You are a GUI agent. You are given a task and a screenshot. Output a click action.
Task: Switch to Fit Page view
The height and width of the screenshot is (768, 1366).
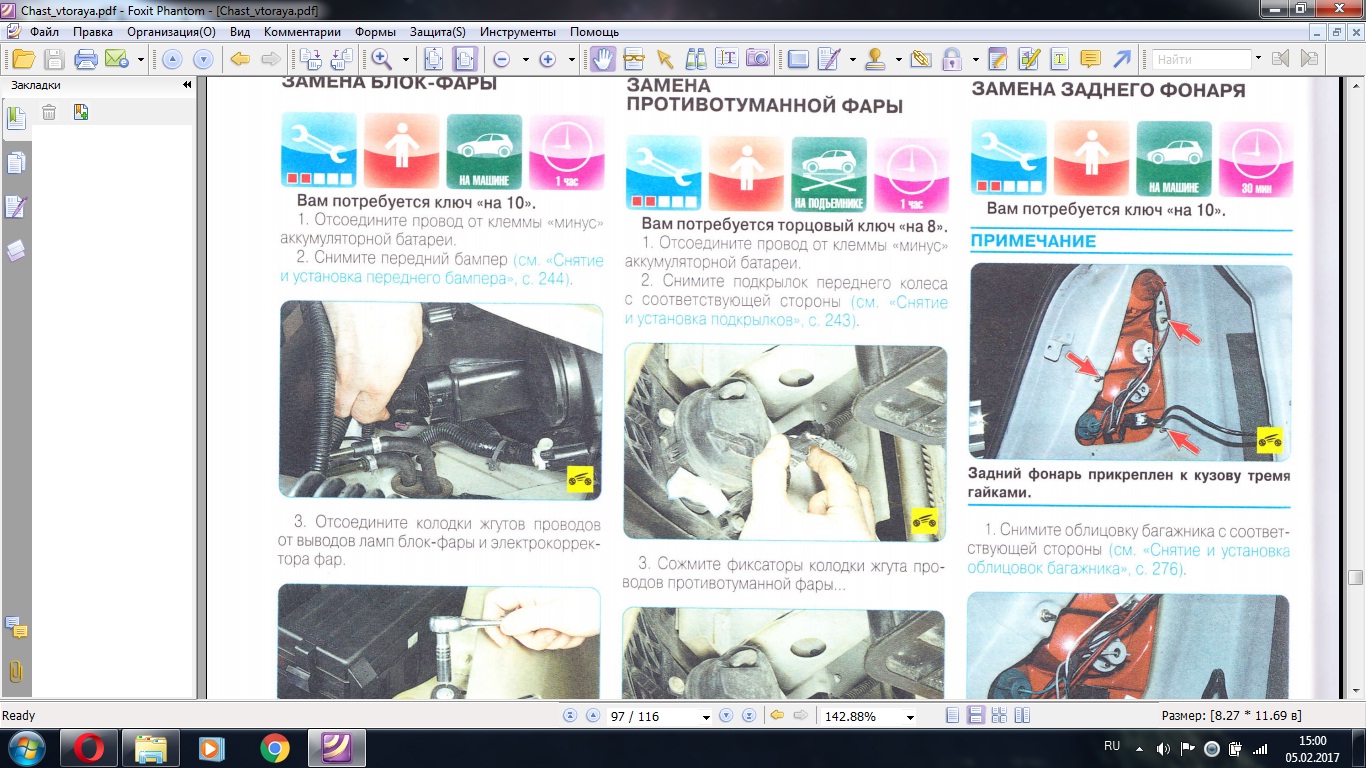coord(434,59)
